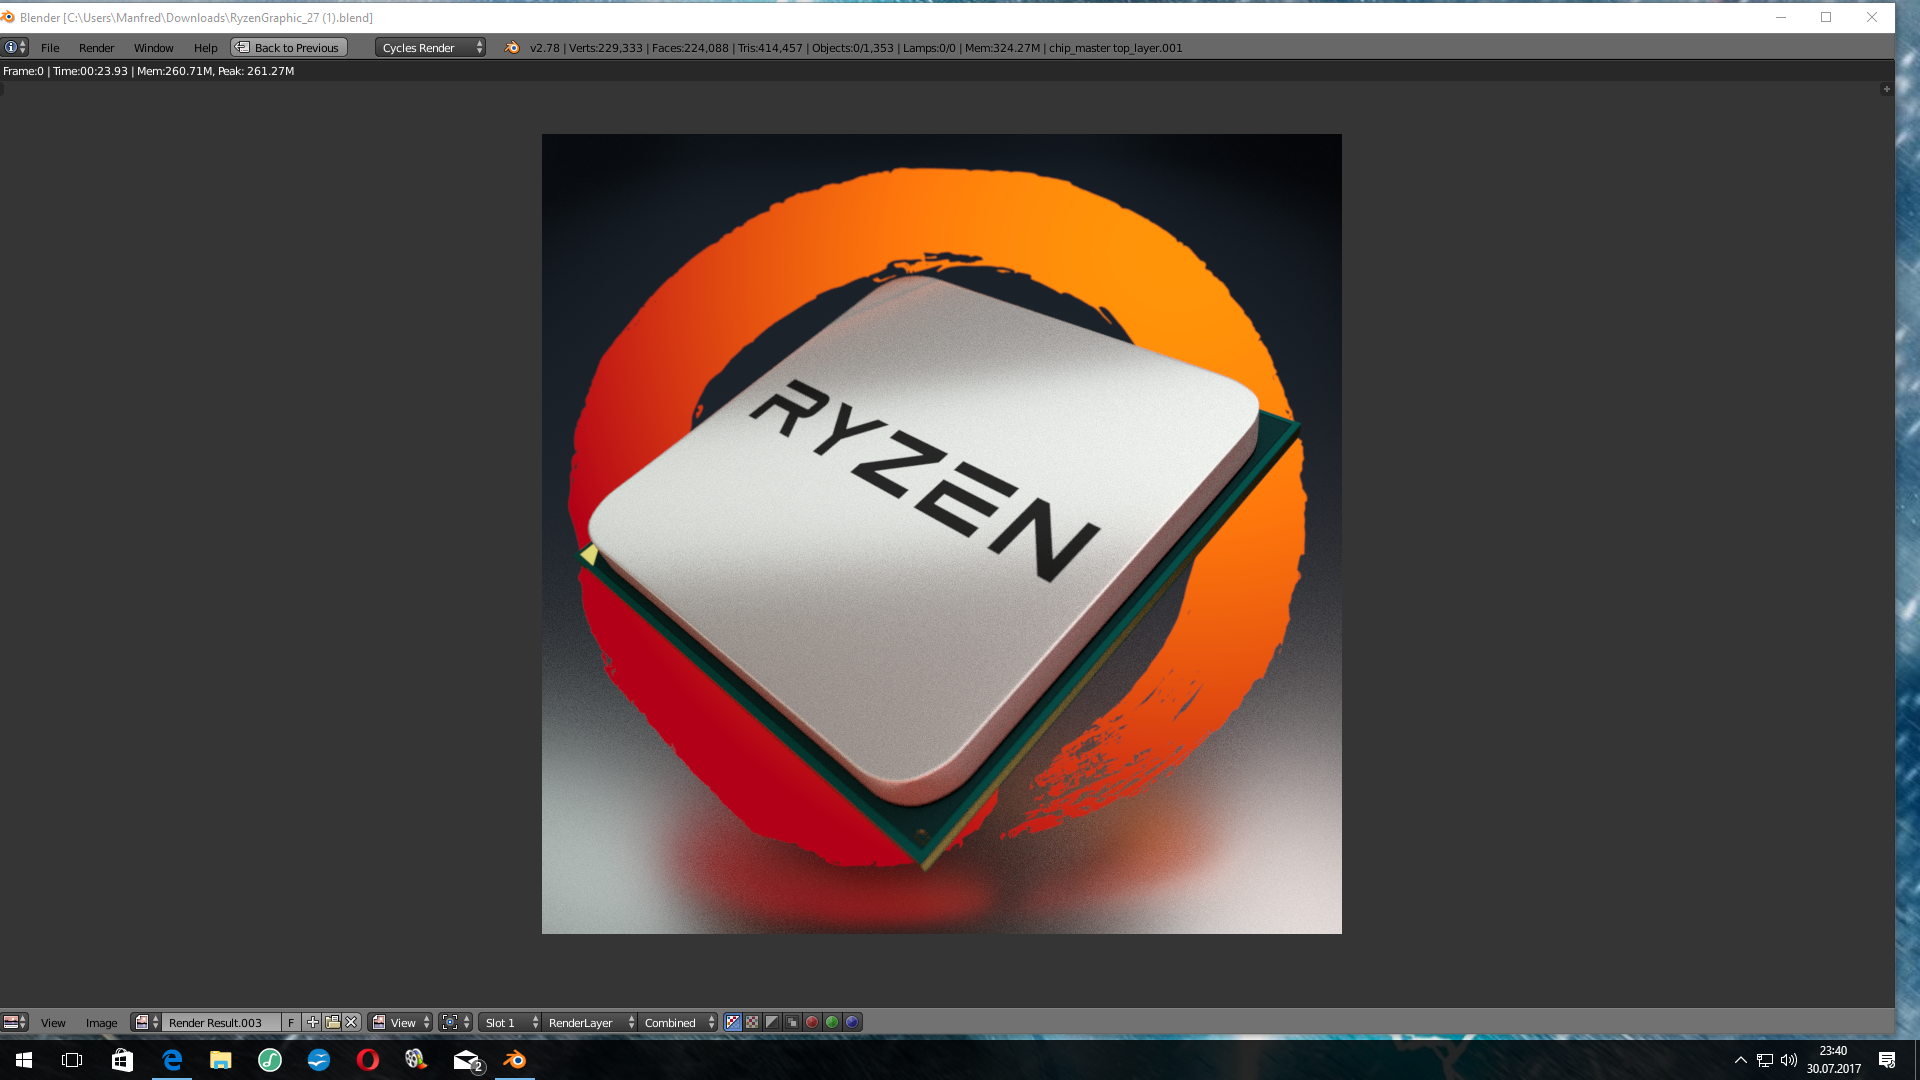Open the image browse datablock icon
Image resolution: width=1920 pixels, height=1080 pixels.
click(146, 1022)
